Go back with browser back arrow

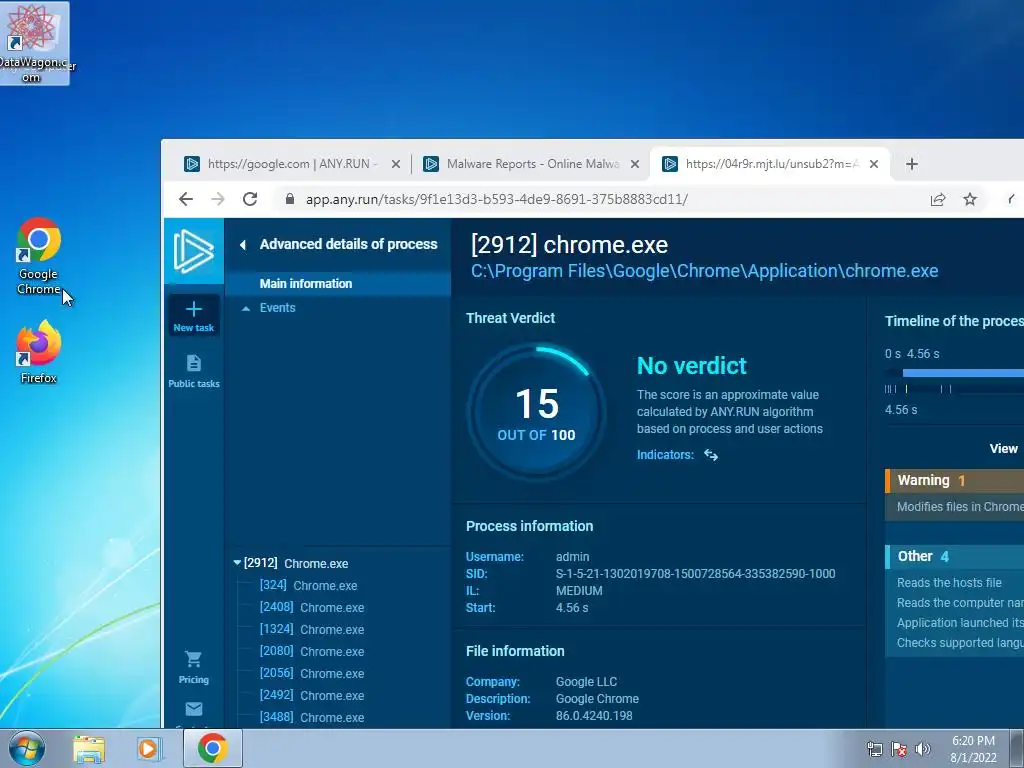(x=186, y=199)
